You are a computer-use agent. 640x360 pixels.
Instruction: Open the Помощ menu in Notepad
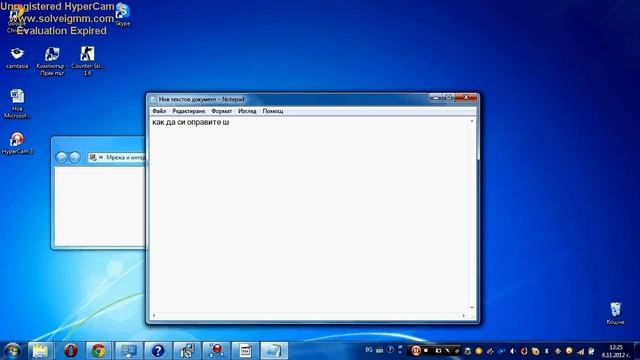coord(273,111)
